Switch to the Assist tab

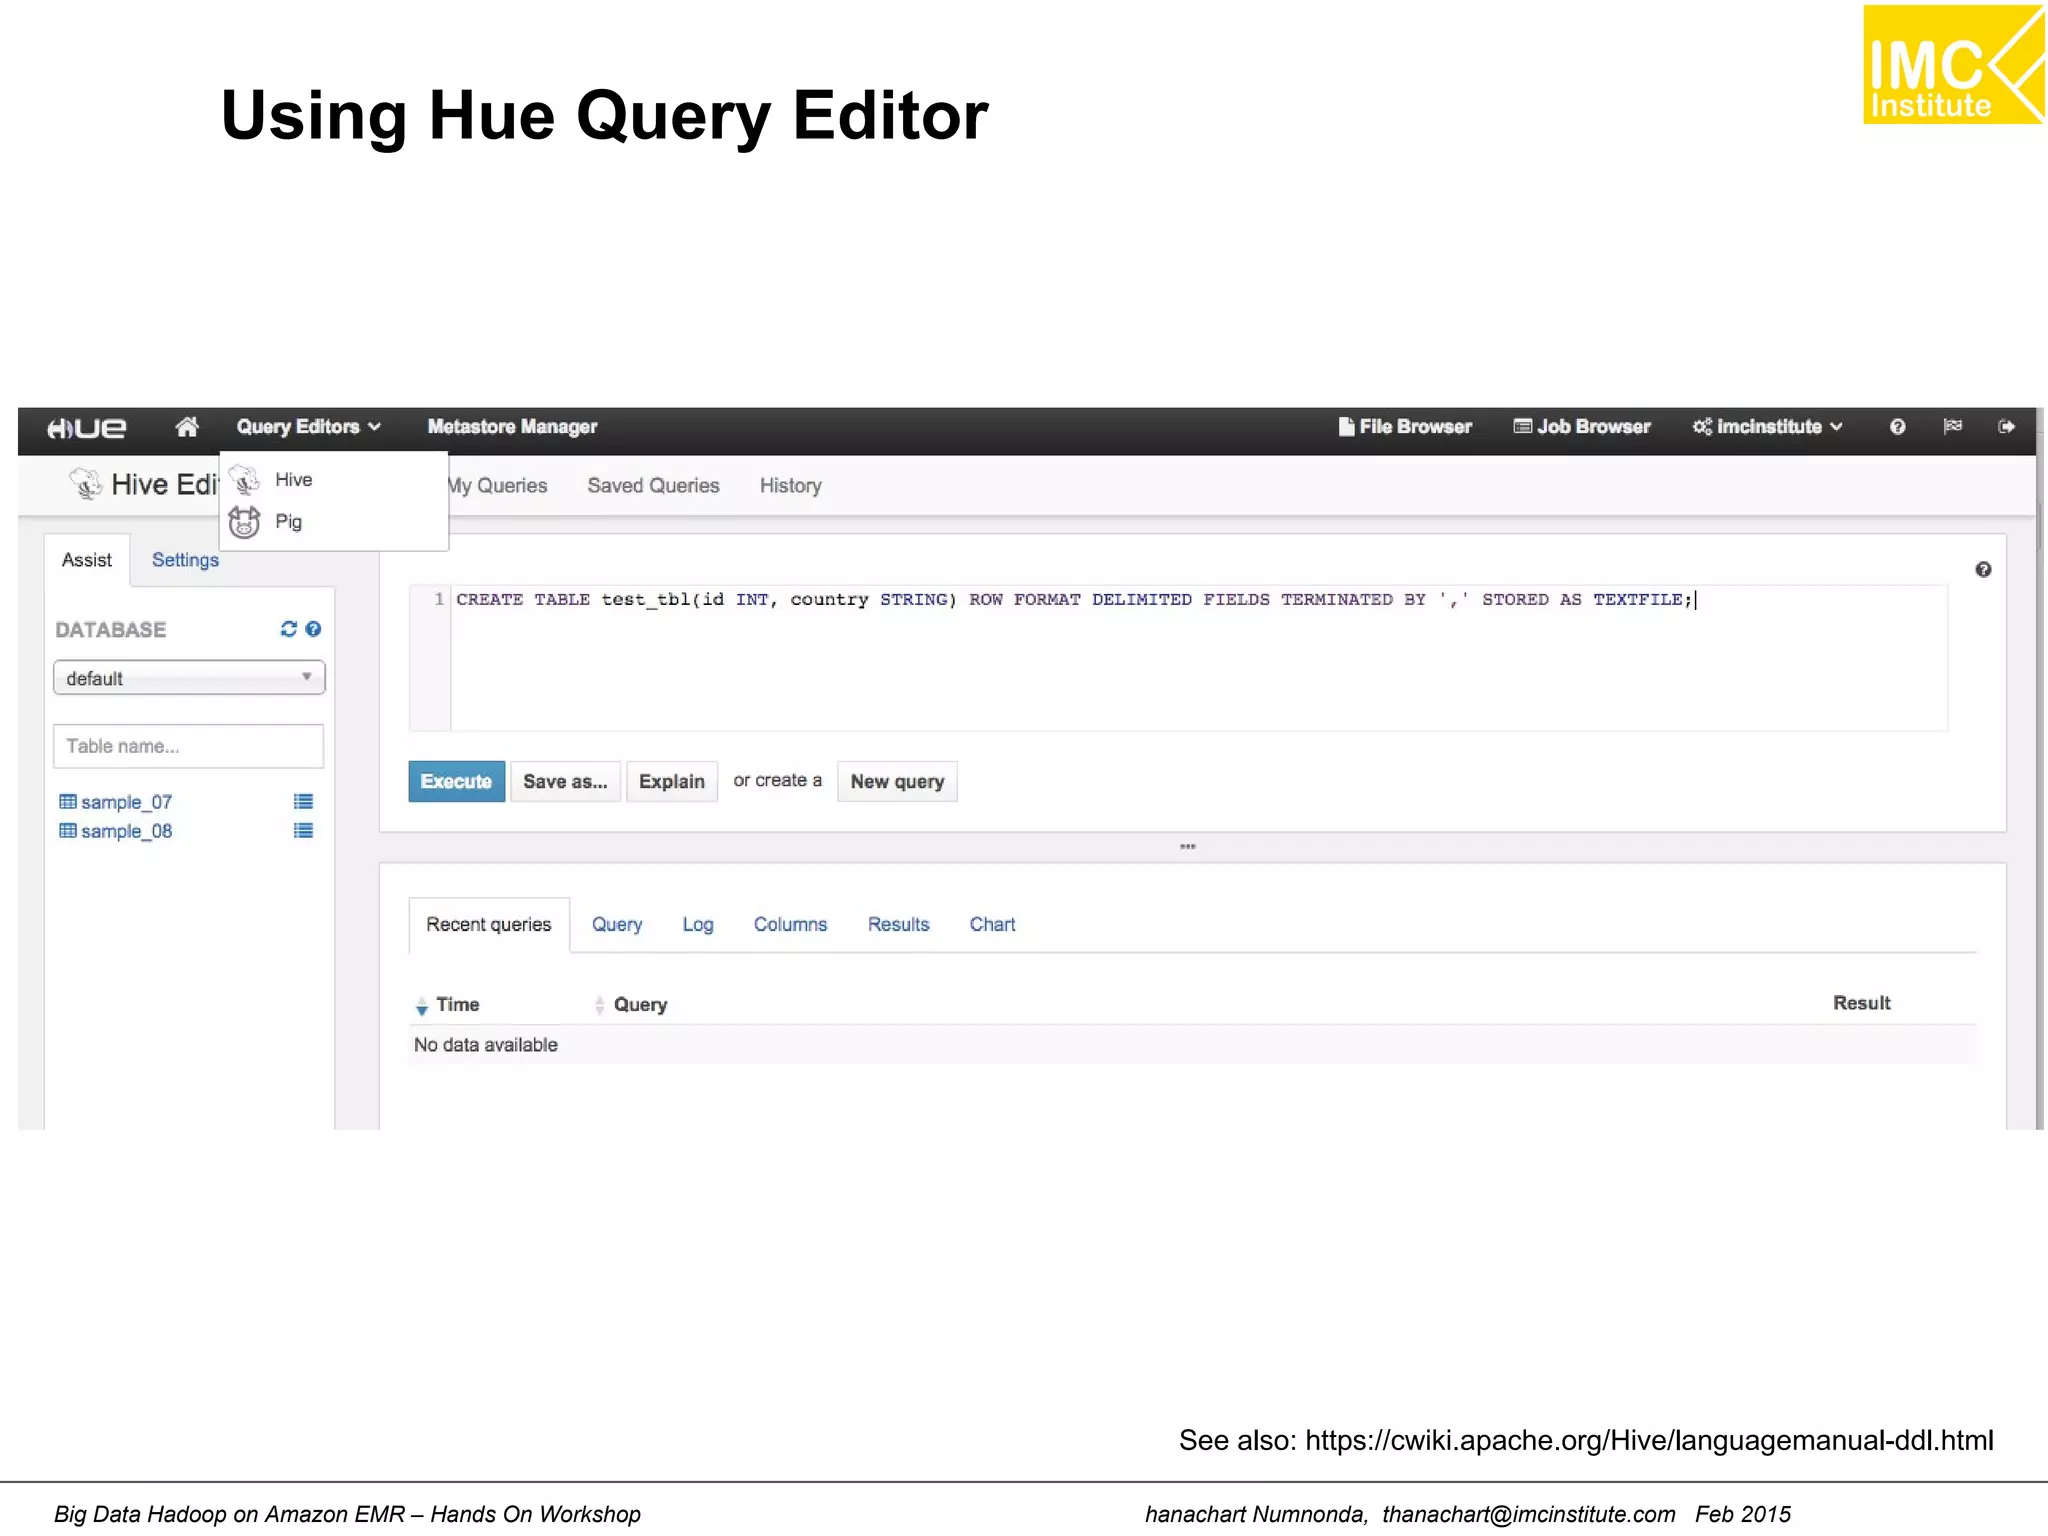coord(87,560)
